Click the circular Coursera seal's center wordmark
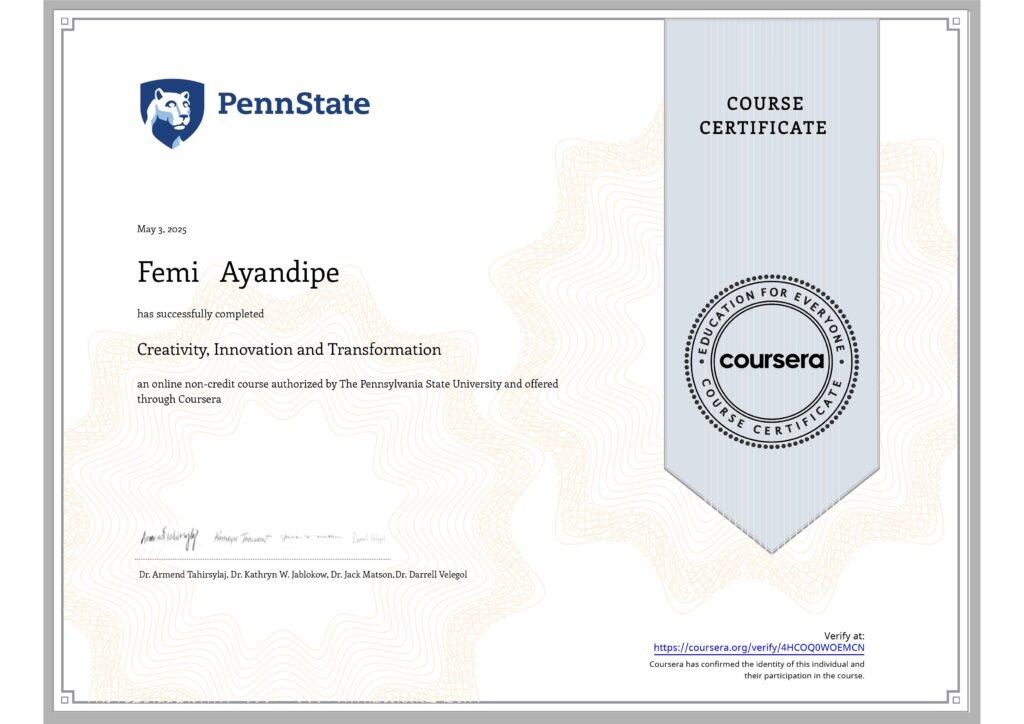Viewport: 1024px width, 724px height. (771, 360)
